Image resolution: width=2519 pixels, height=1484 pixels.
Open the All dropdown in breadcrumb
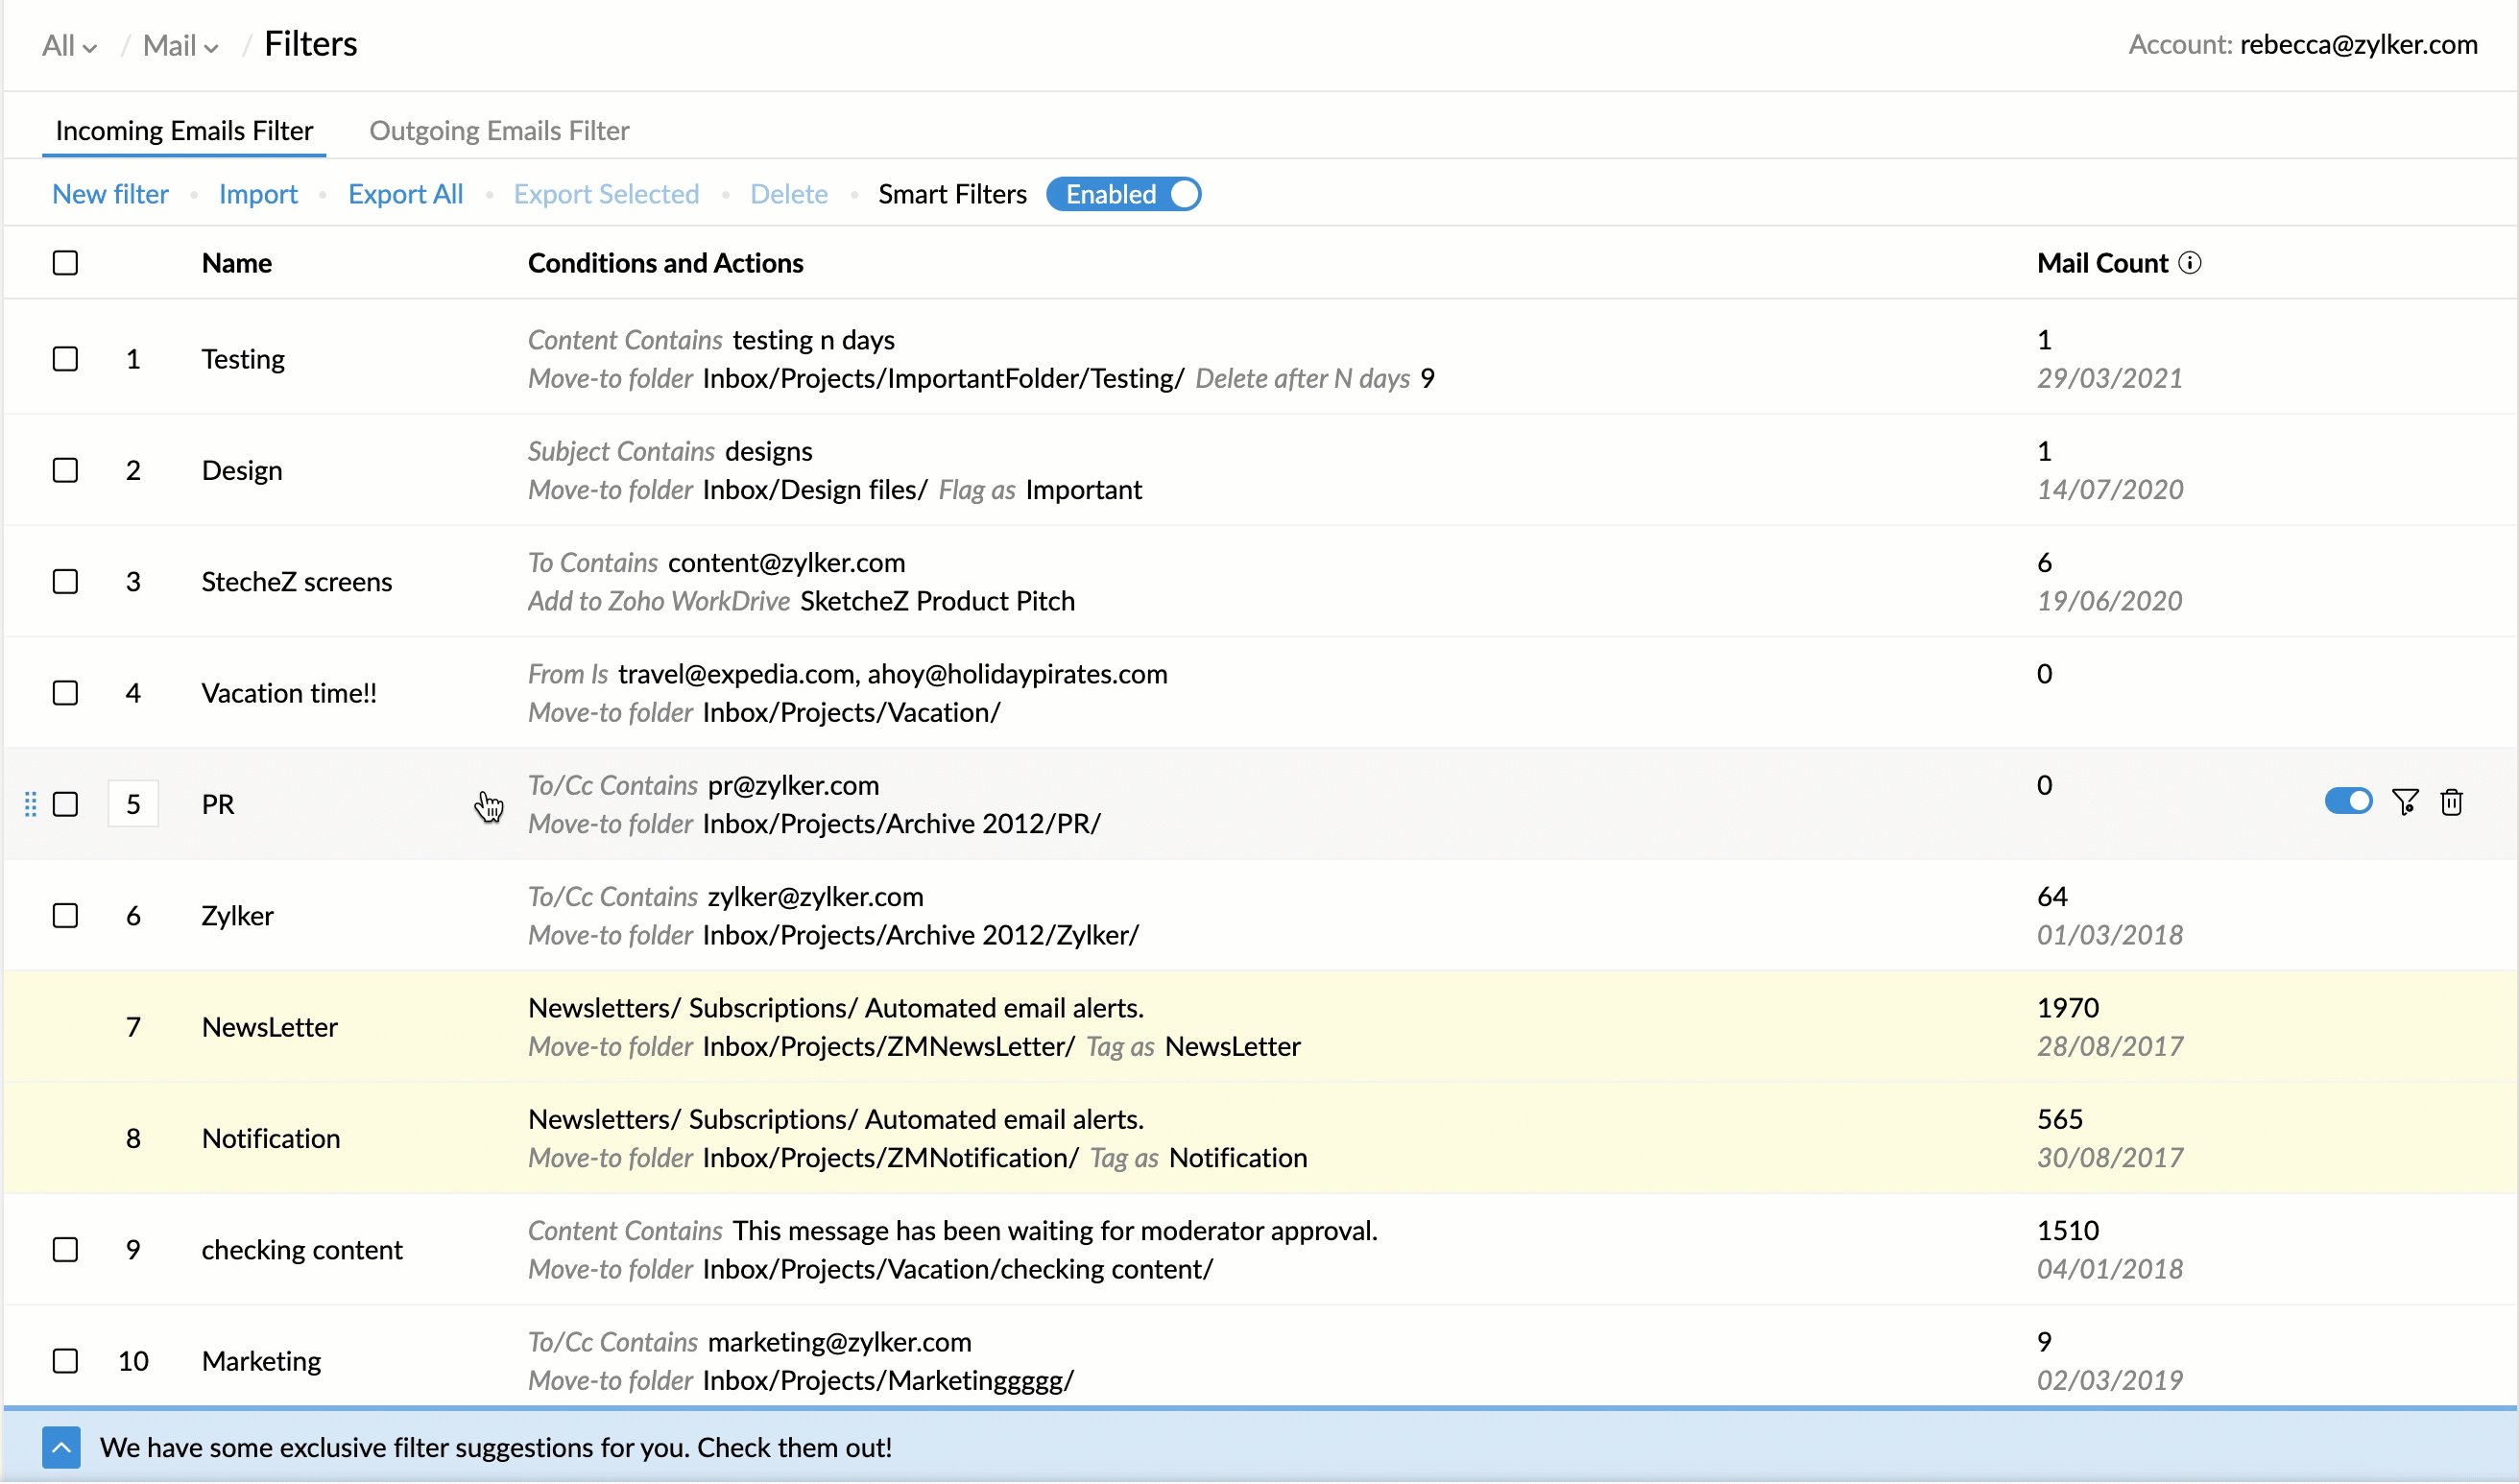[x=69, y=45]
